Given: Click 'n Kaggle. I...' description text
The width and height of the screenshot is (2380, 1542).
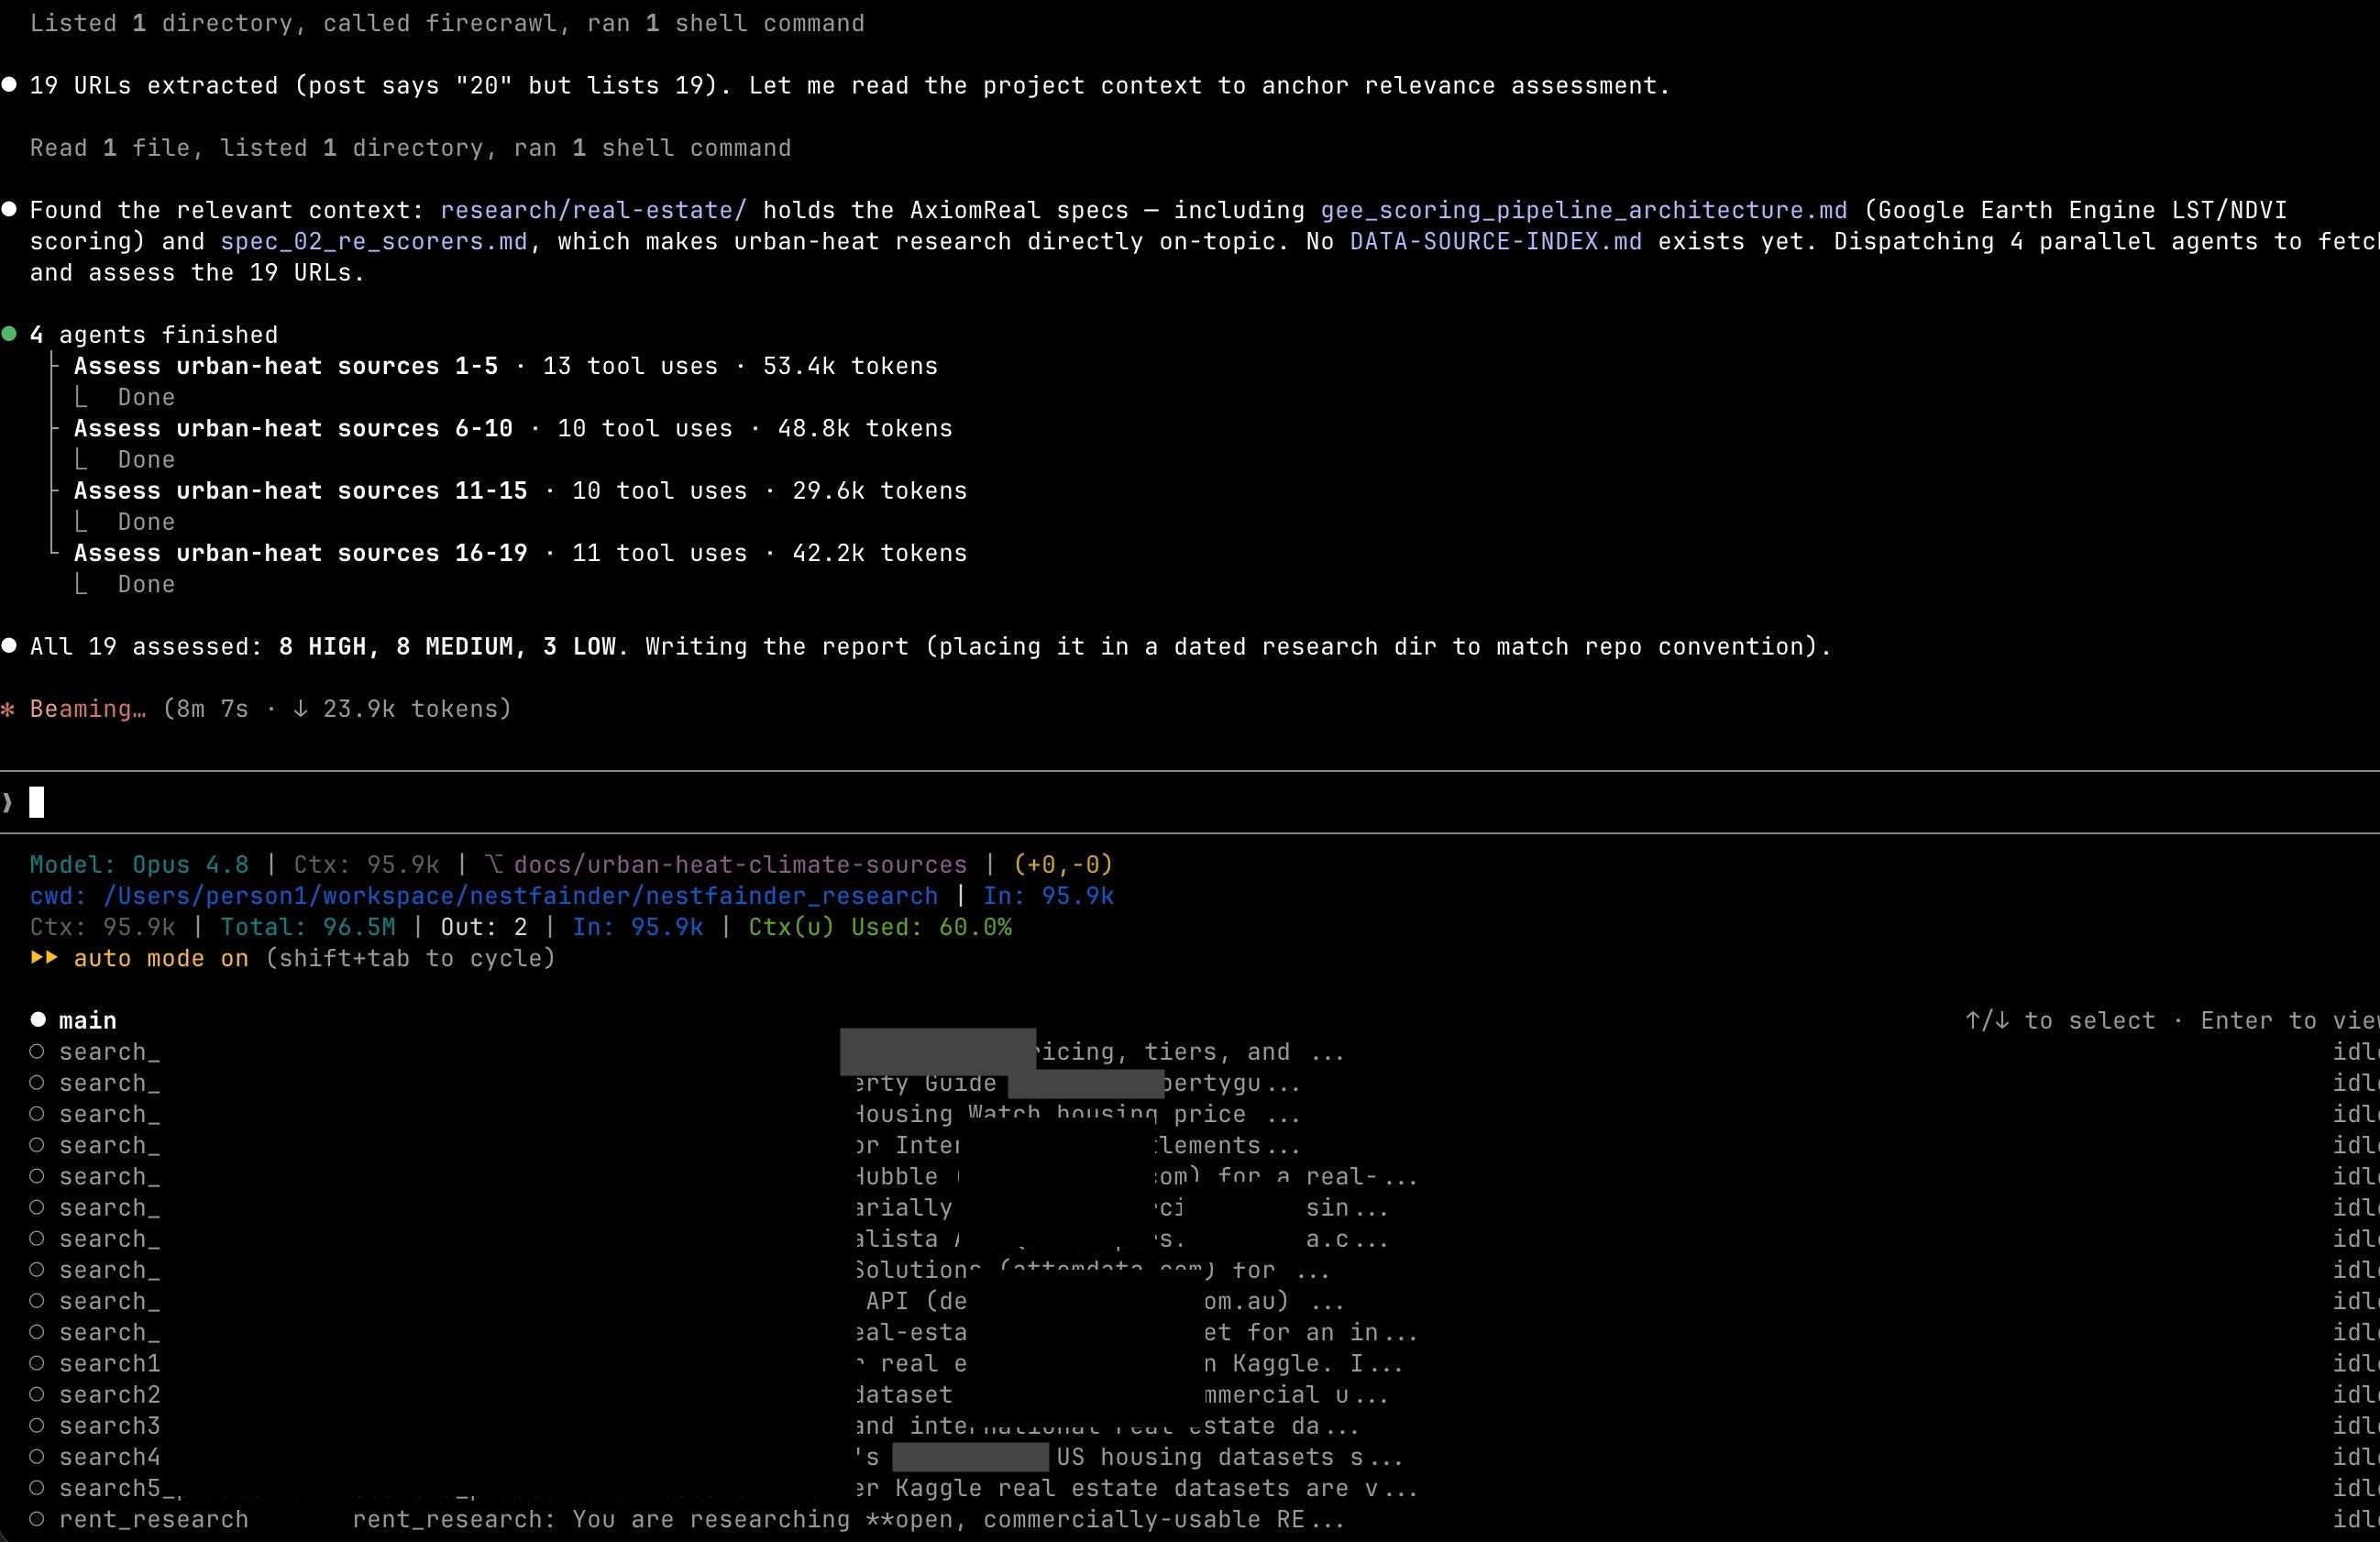Looking at the screenshot, I should [x=1303, y=1363].
